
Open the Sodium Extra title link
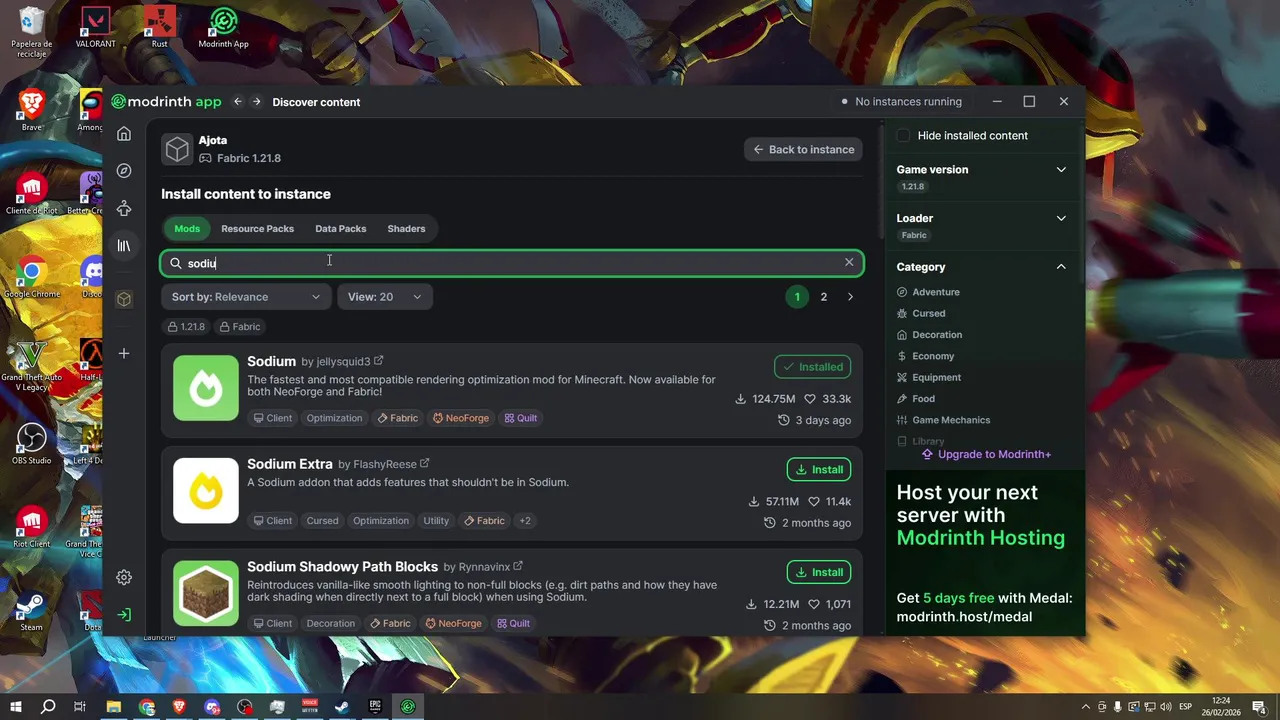(290, 464)
